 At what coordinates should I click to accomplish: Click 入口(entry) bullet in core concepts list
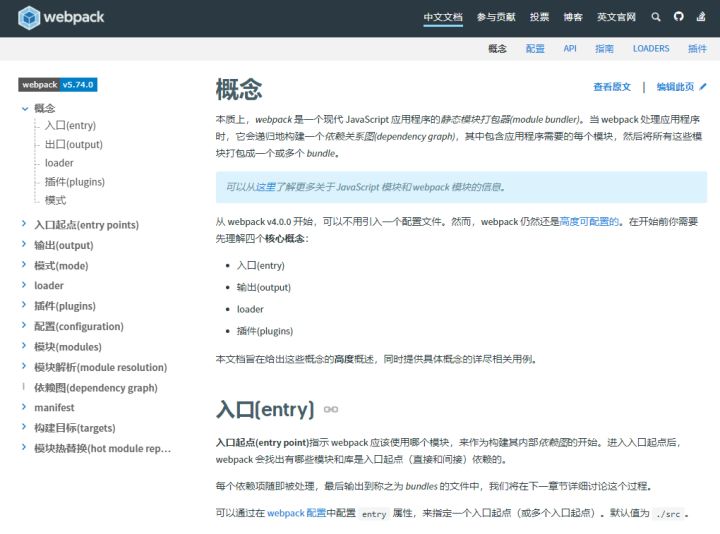point(260,265)
